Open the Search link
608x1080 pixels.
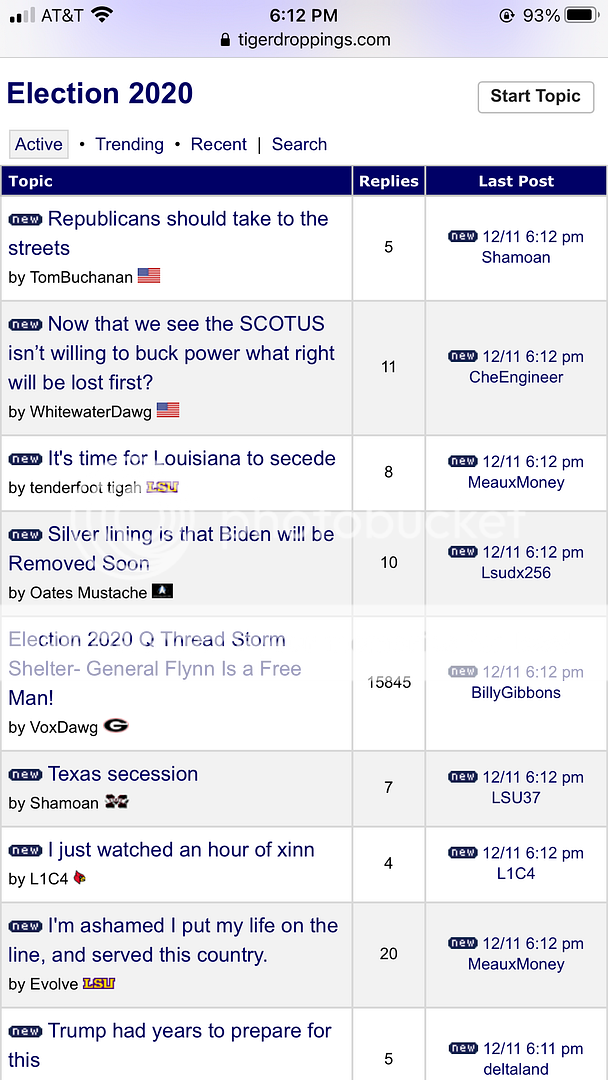click(x=299, y=144)
